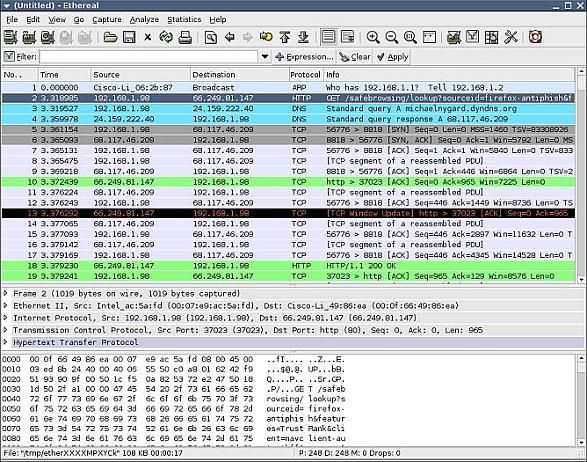Open the coloring rules editor icon
This screenshot has height=462, width=587.
491,37
